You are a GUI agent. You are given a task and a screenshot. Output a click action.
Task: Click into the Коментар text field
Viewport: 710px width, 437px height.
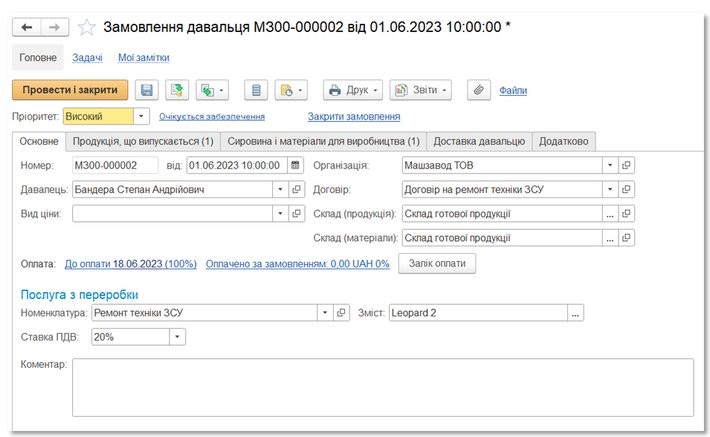click(x=380, y=385)
